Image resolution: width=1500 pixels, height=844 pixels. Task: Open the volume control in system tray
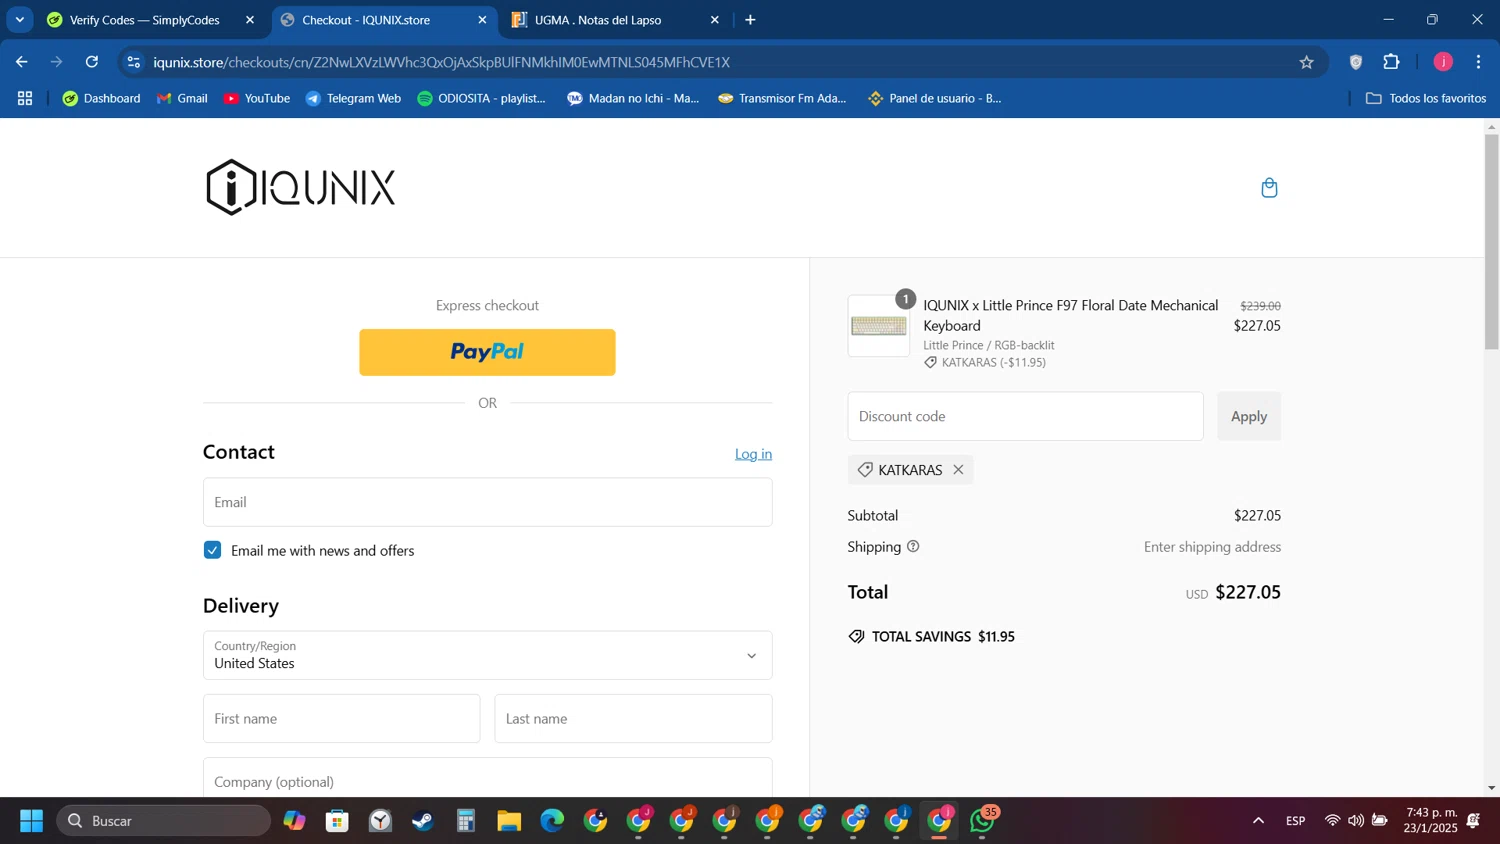coord(1356,821)
